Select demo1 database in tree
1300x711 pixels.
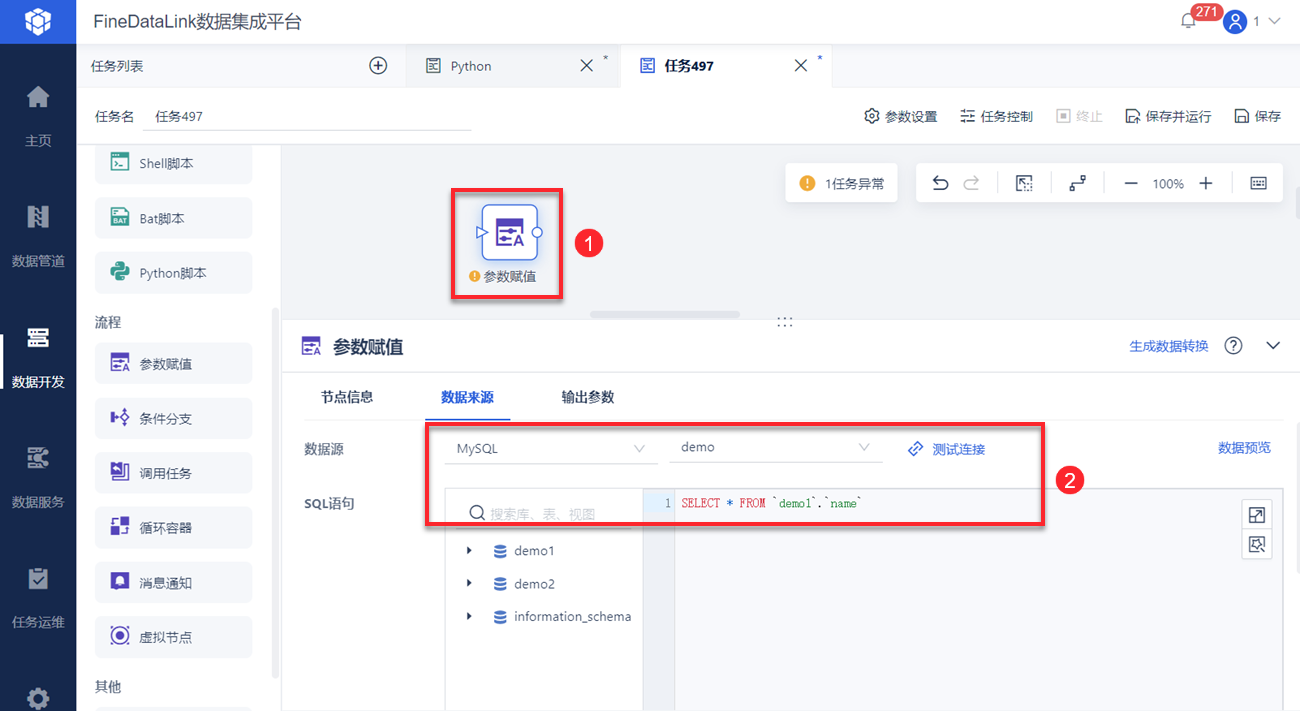pyautogui.click(x=534, y=551)
